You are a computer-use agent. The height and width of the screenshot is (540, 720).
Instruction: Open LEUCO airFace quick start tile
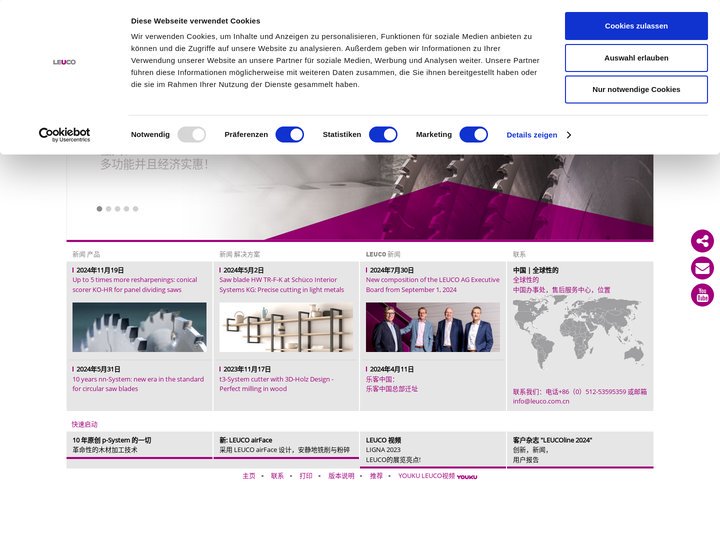[x=286, y=445]
